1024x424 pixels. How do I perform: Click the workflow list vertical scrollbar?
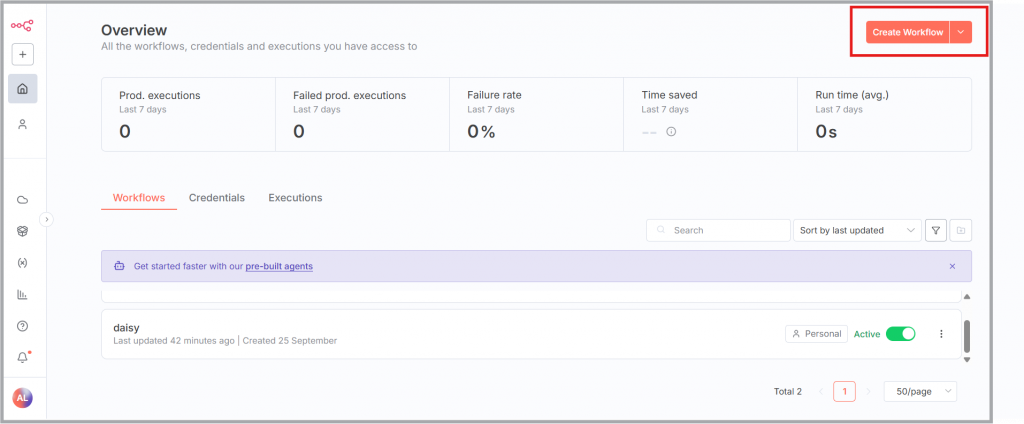[x=966, y=334]
